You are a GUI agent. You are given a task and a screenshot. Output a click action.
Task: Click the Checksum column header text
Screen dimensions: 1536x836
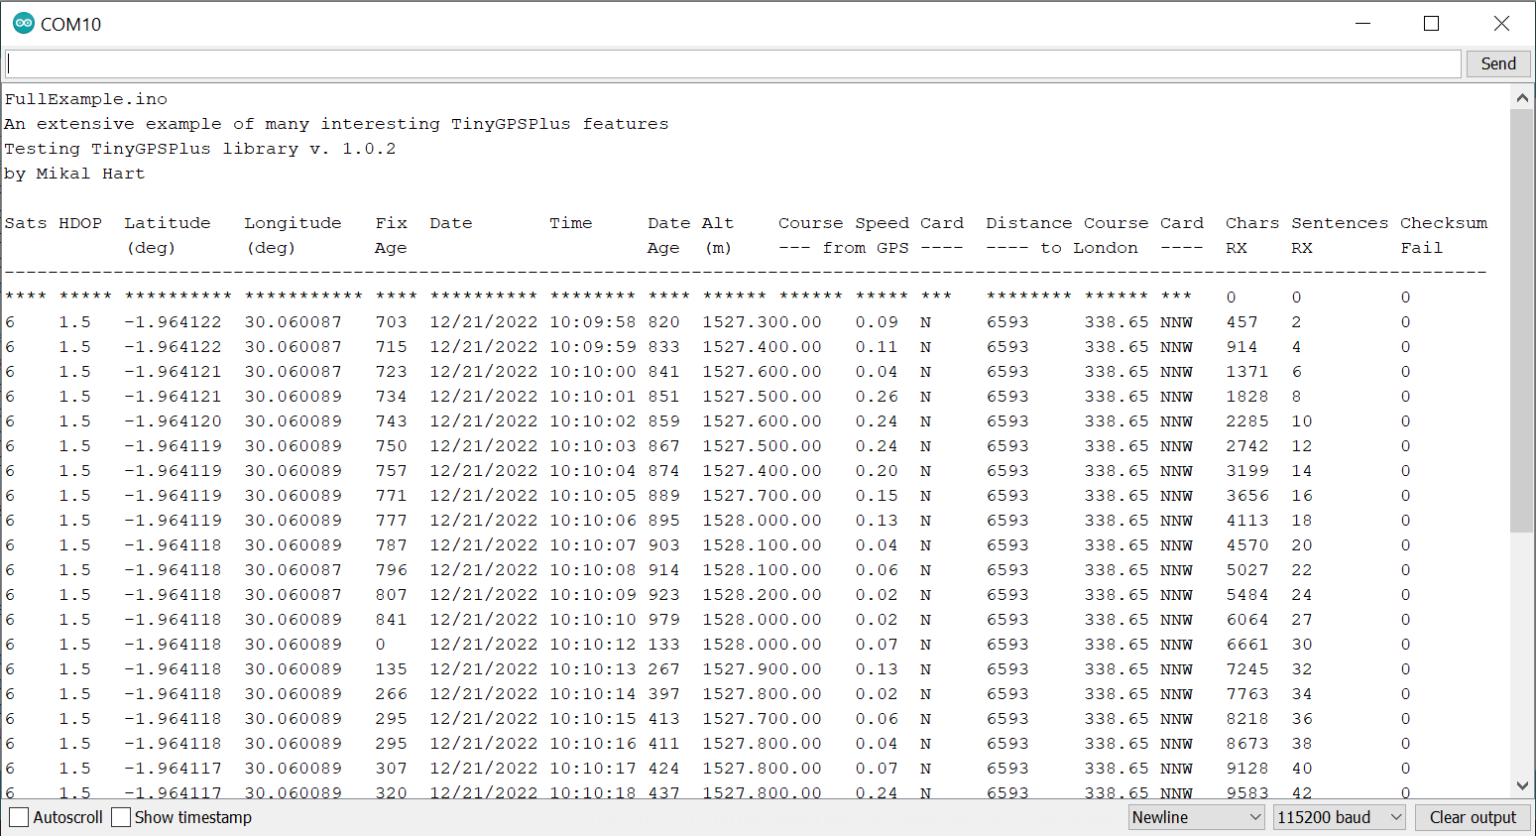point(1443,223)
